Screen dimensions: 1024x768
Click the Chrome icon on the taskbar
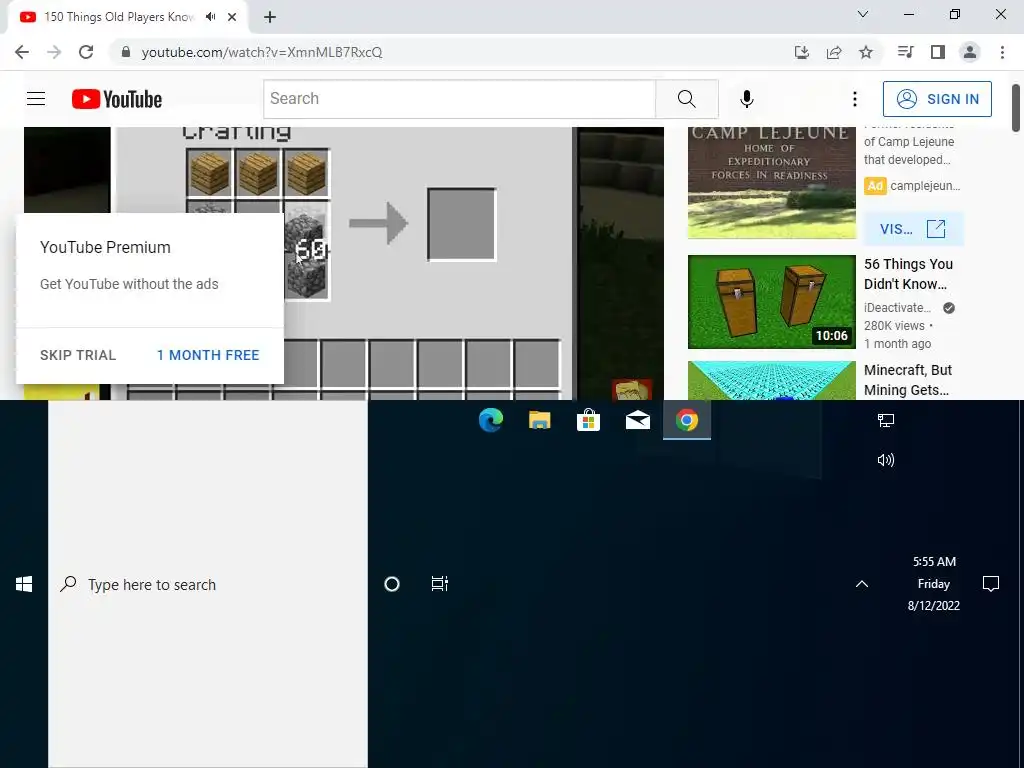coord(686,420)
